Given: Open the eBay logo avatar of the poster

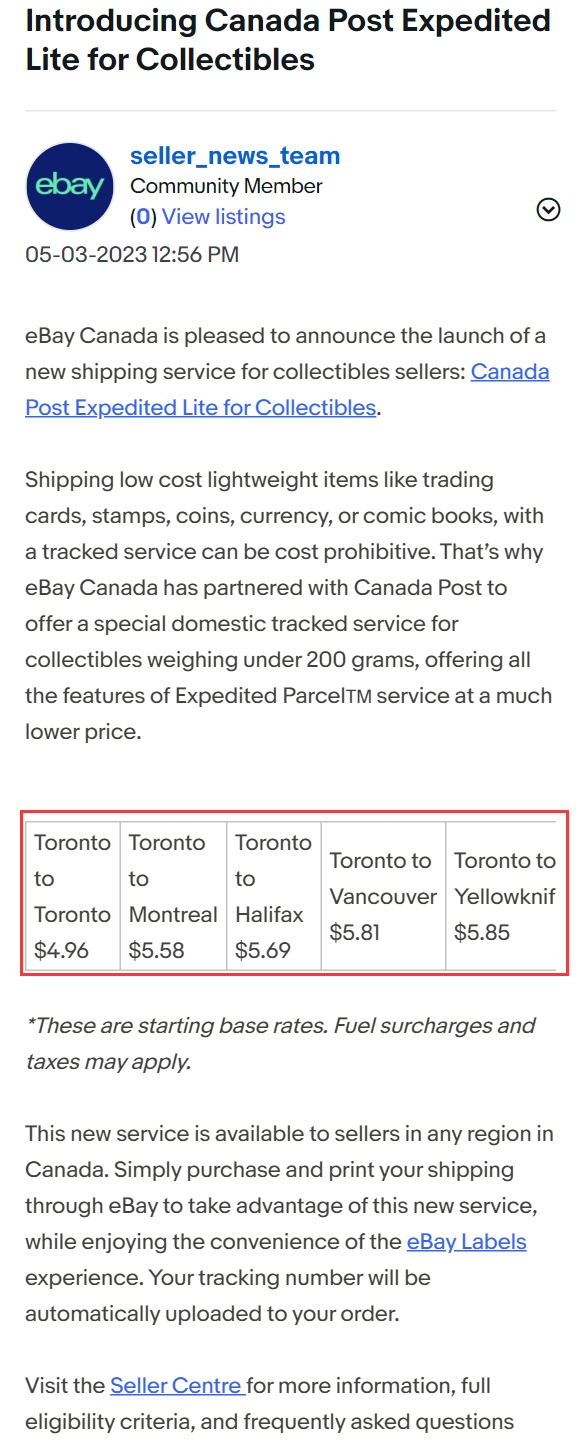Looking at the screenshot, I should 70,187.
